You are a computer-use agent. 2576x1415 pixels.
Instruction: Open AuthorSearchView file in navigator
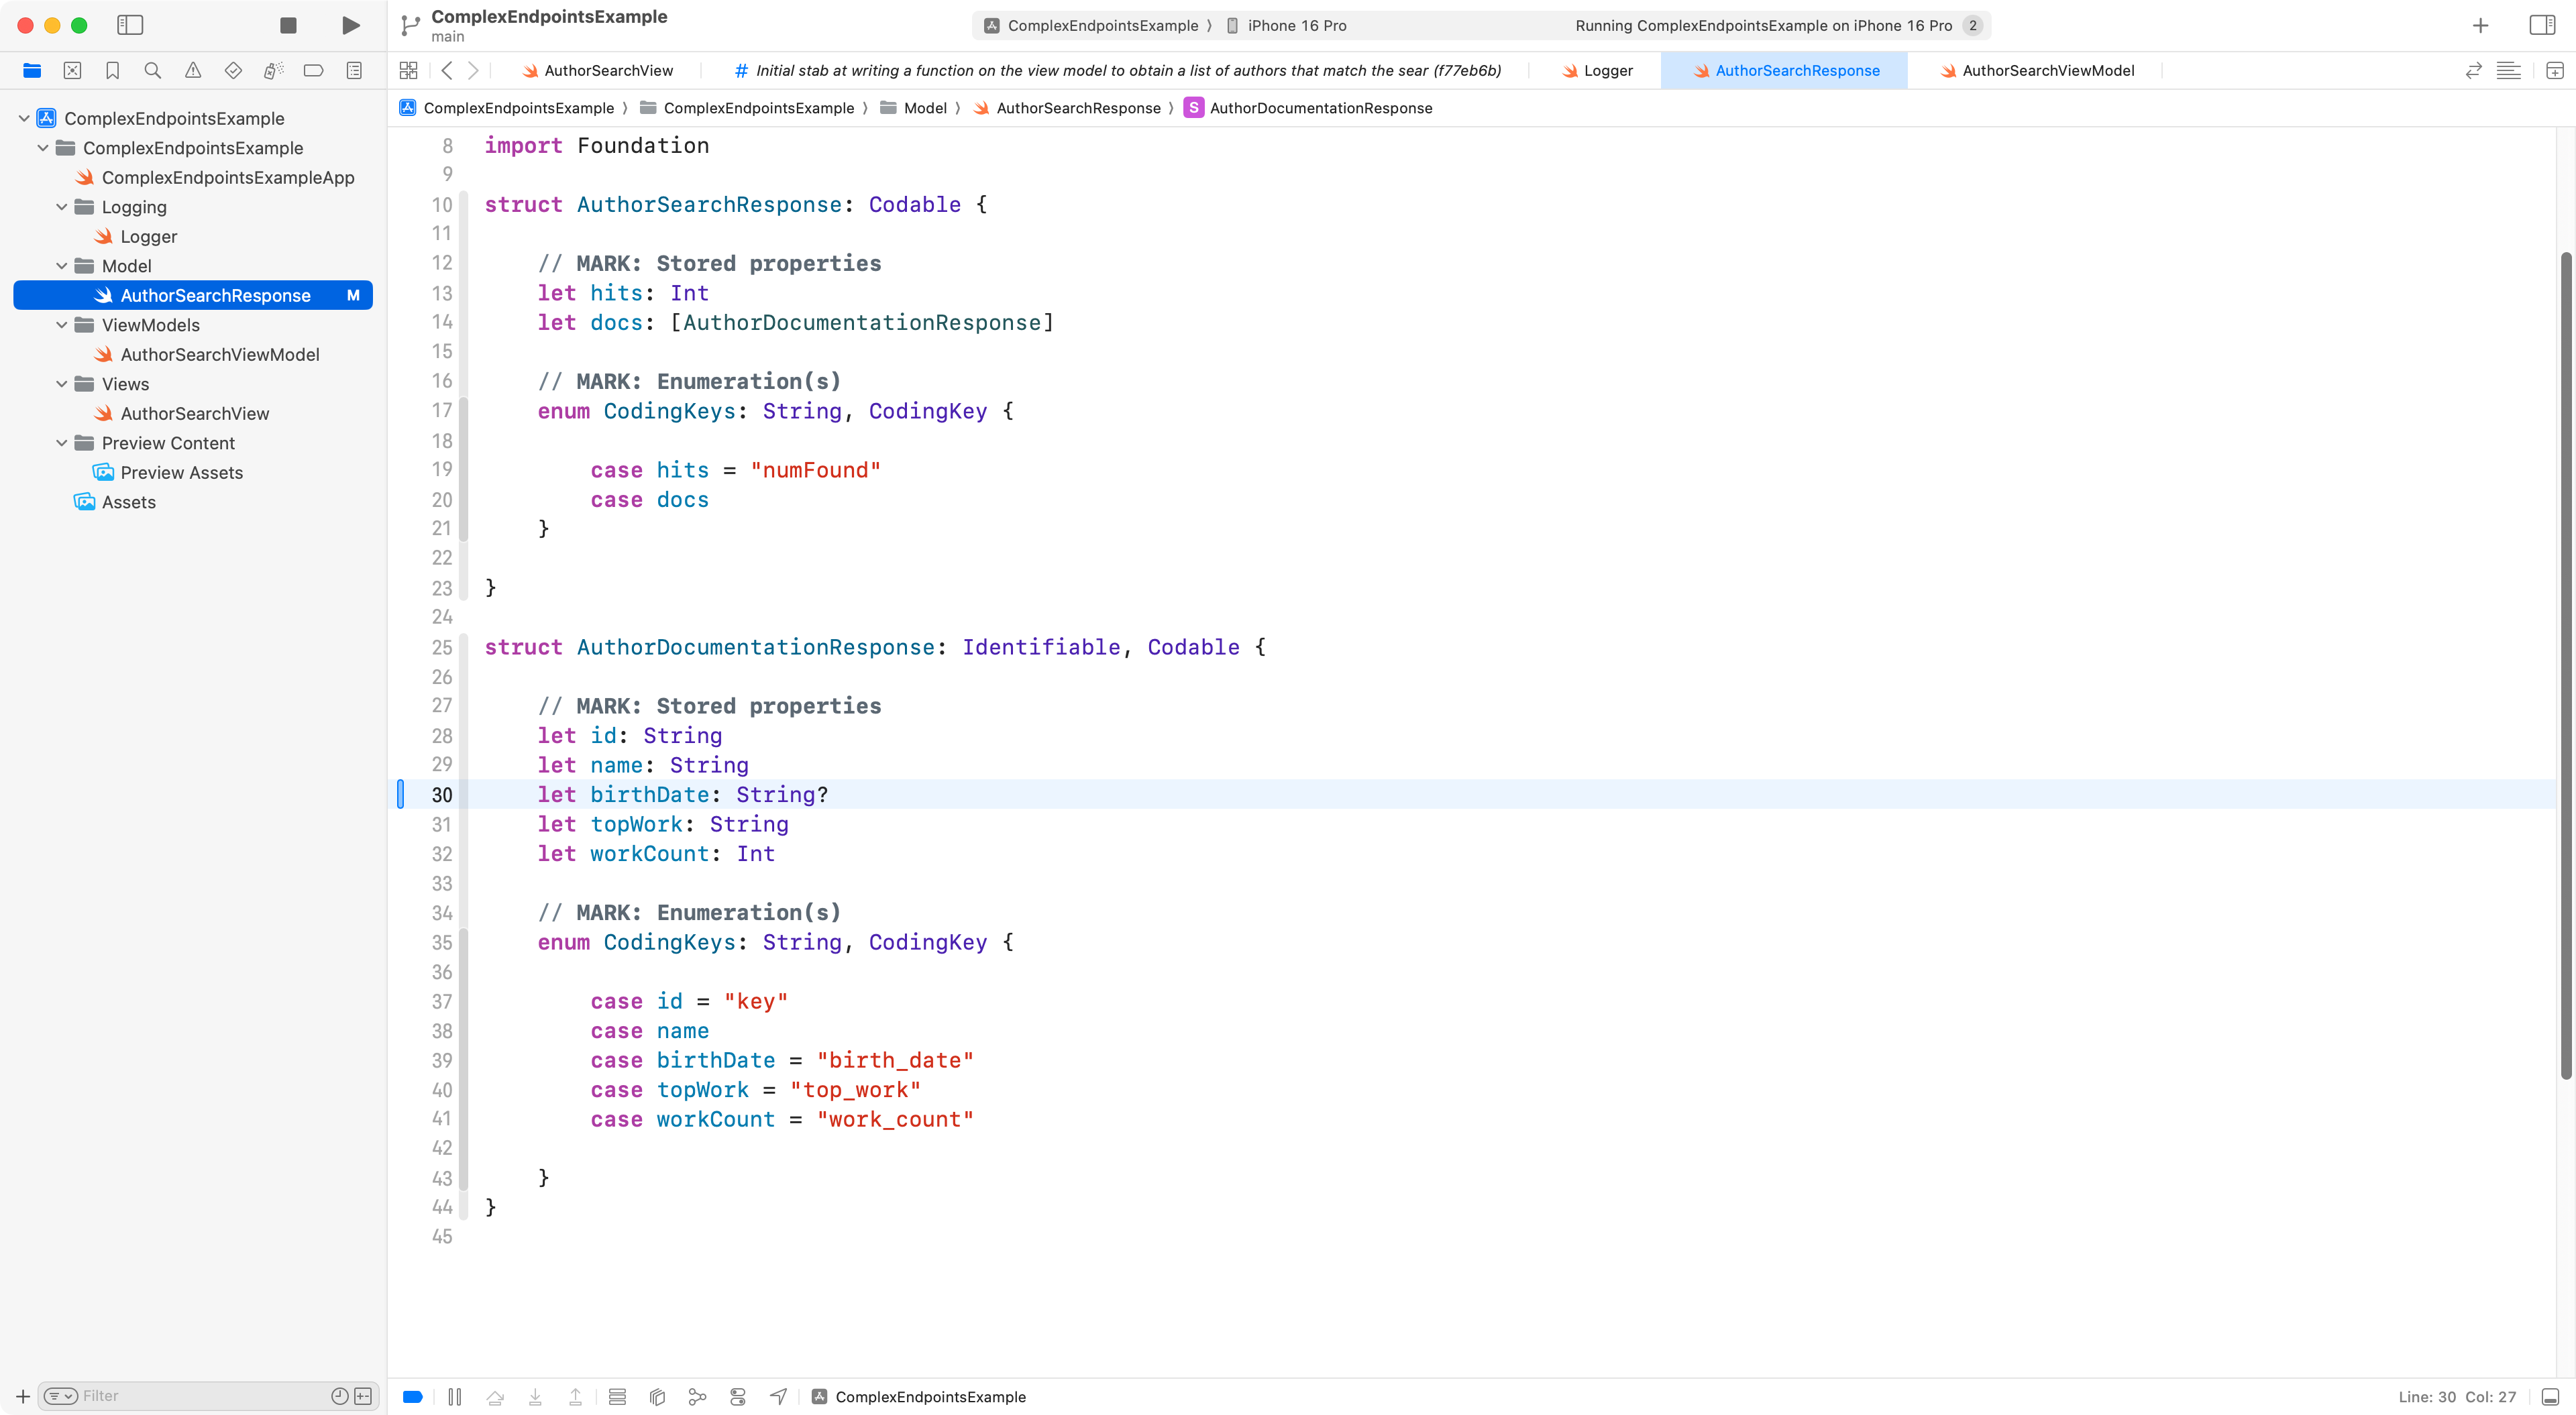click(194, 414)
